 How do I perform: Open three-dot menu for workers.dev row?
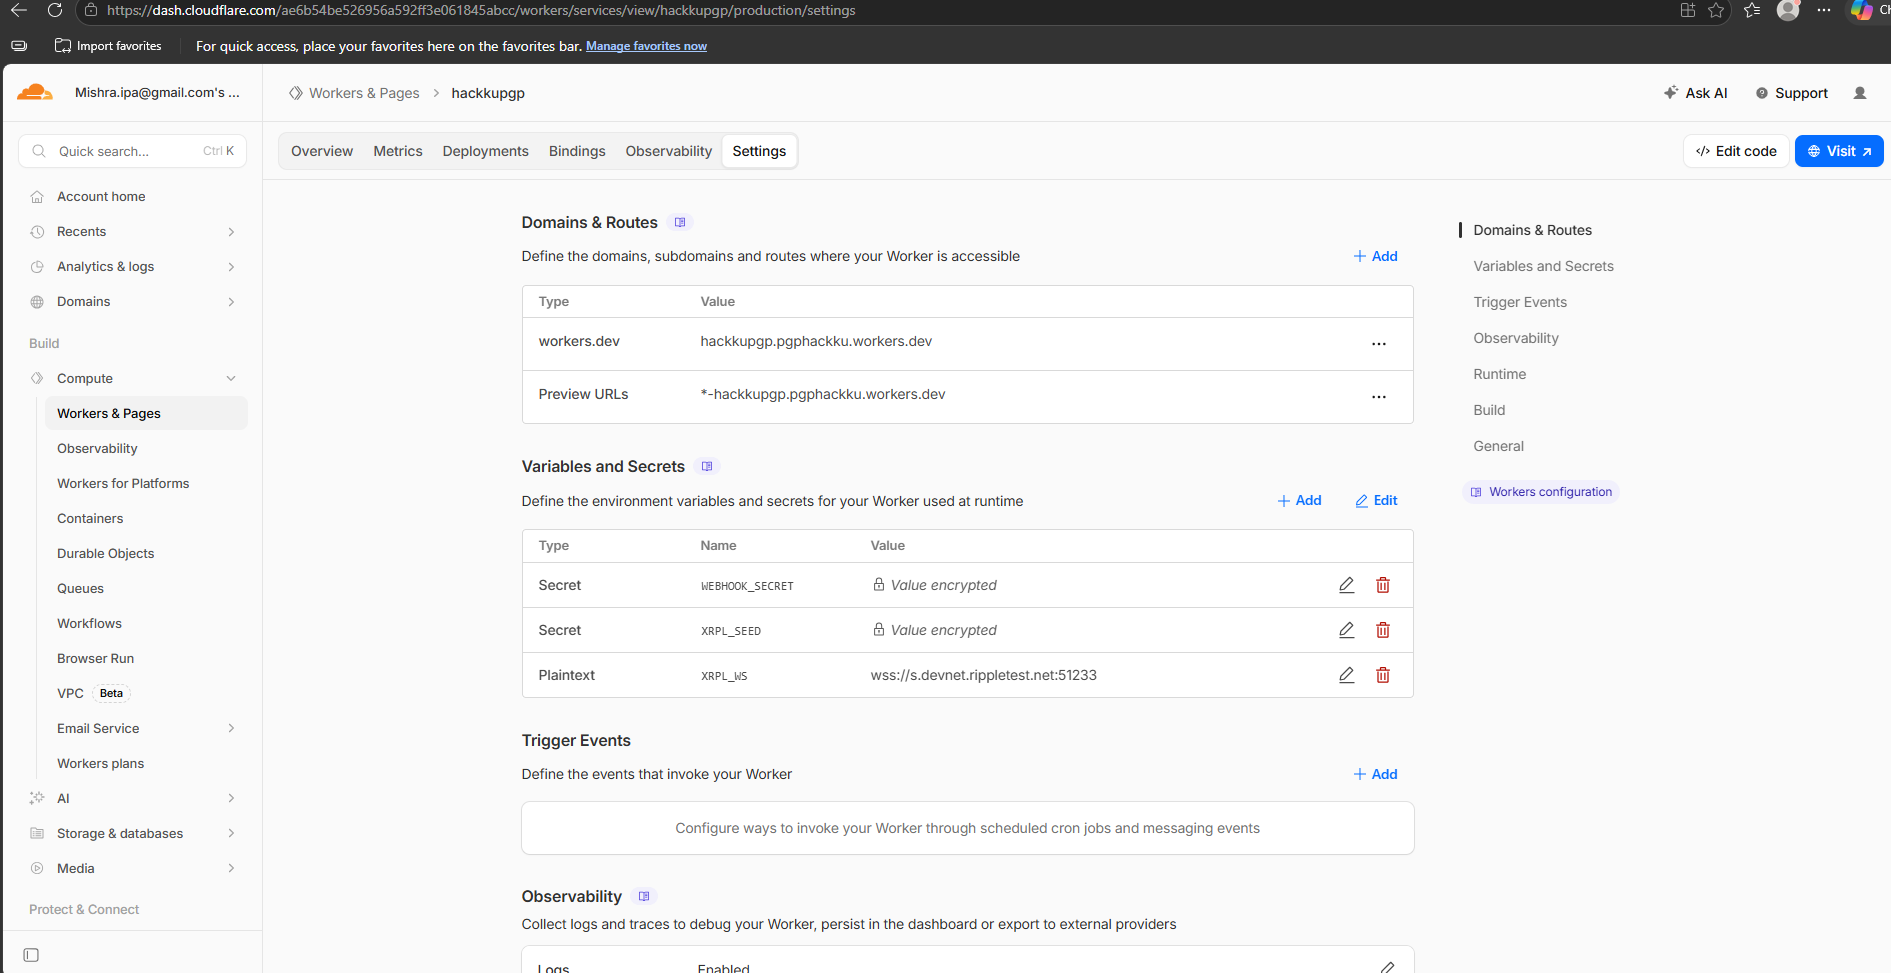[x=1379, y=343]
